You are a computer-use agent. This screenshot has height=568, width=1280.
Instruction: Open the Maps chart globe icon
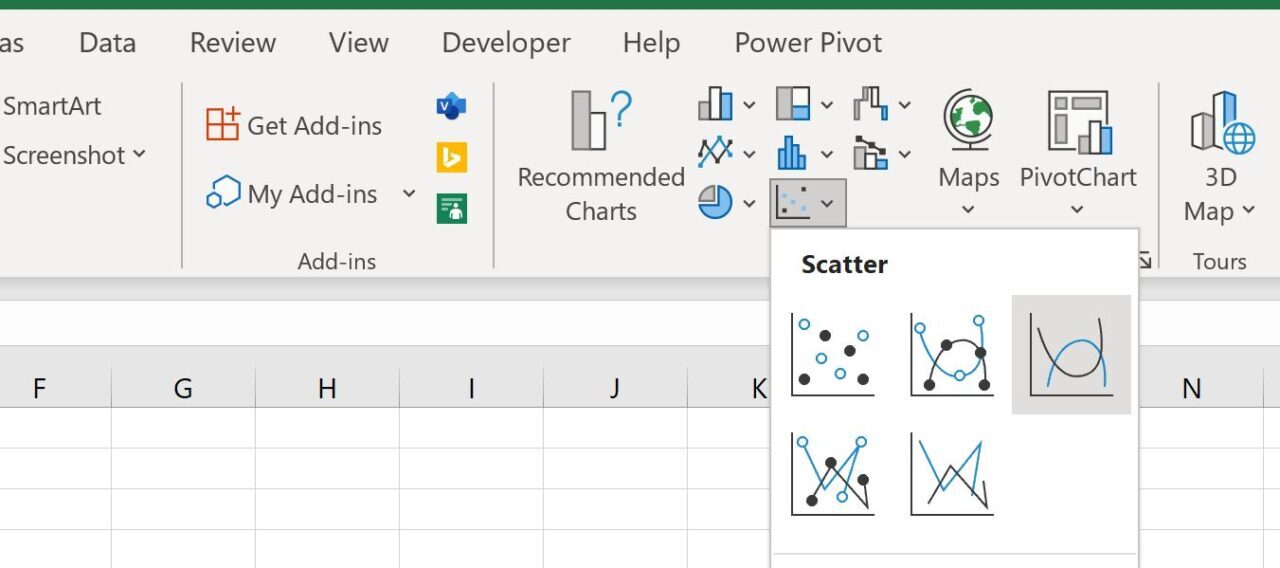(x=968, y=121)
